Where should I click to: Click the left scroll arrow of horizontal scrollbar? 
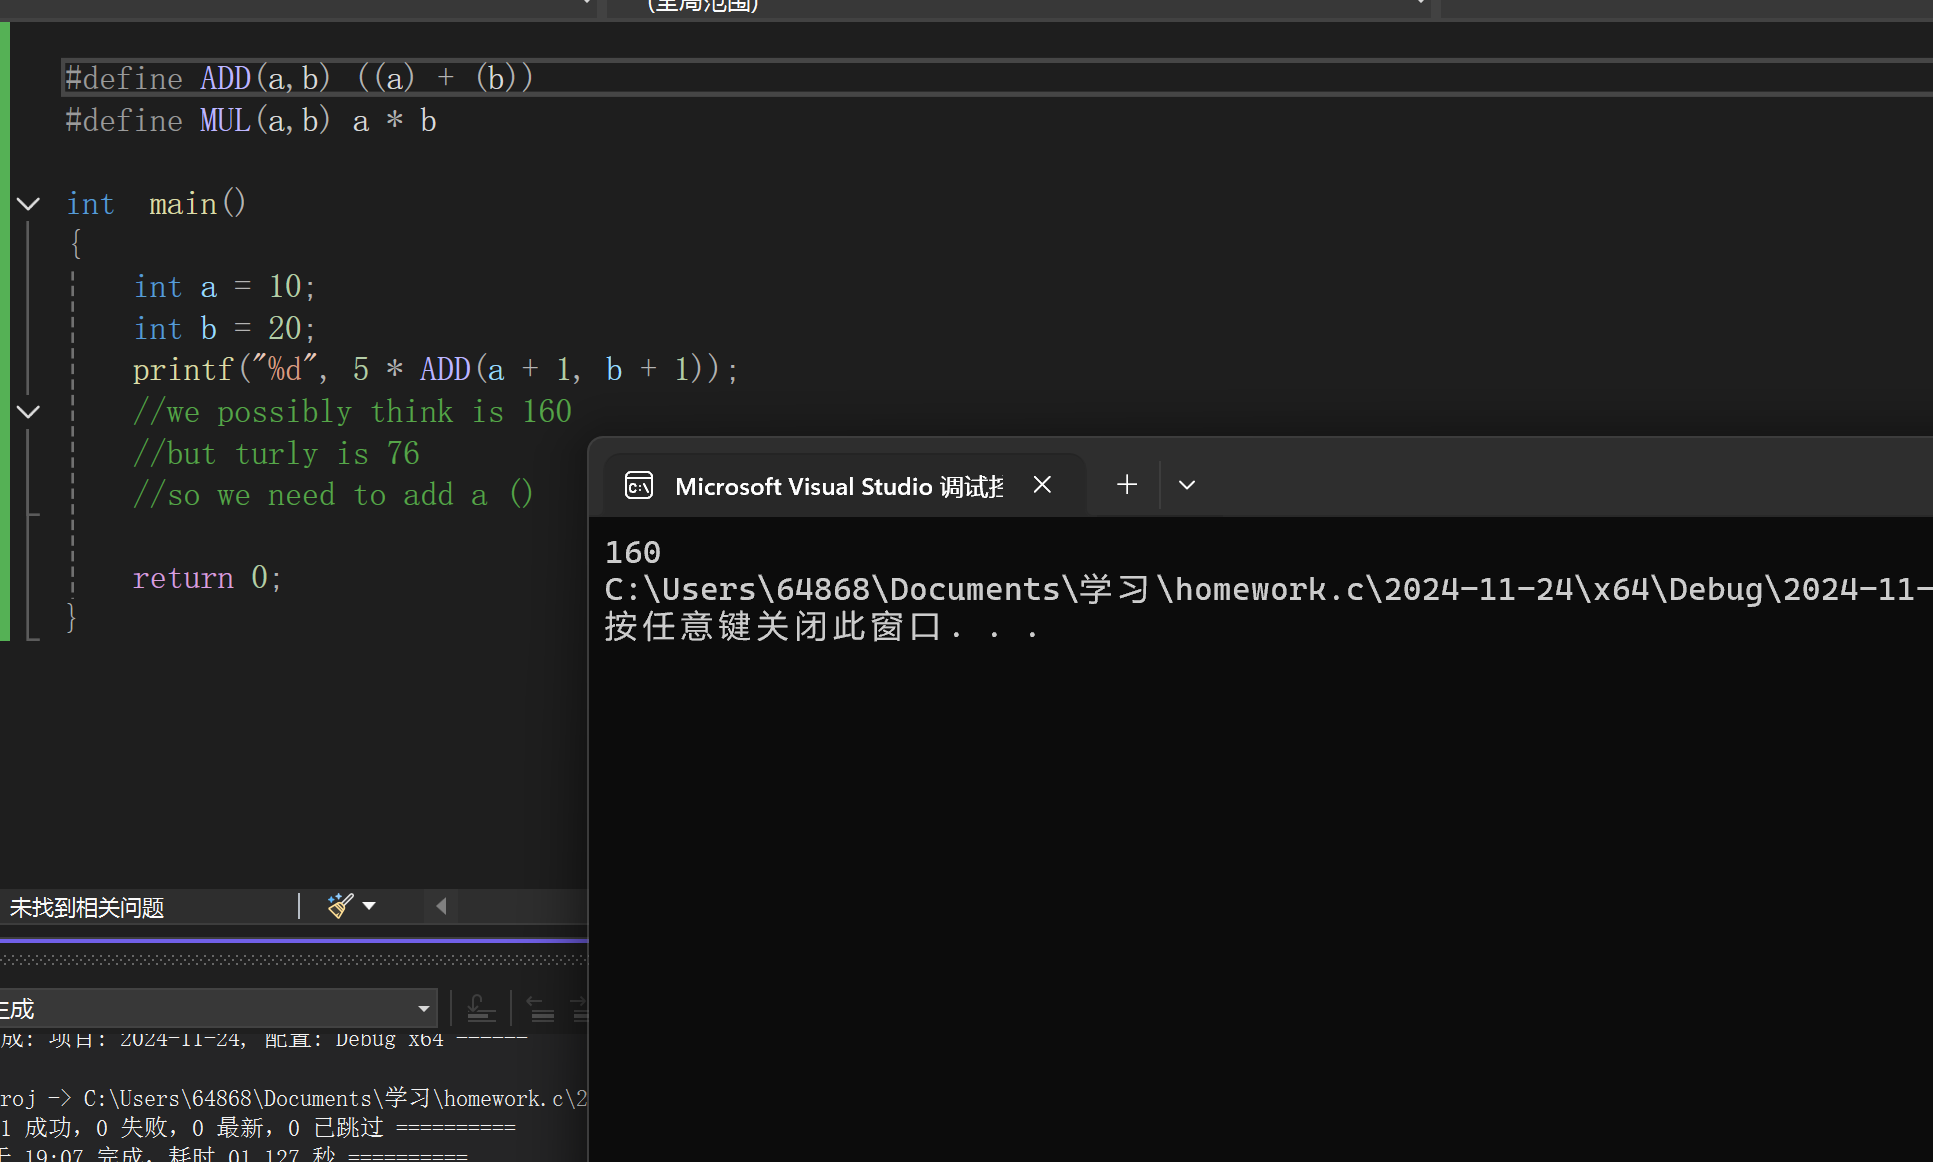(441, 906)
